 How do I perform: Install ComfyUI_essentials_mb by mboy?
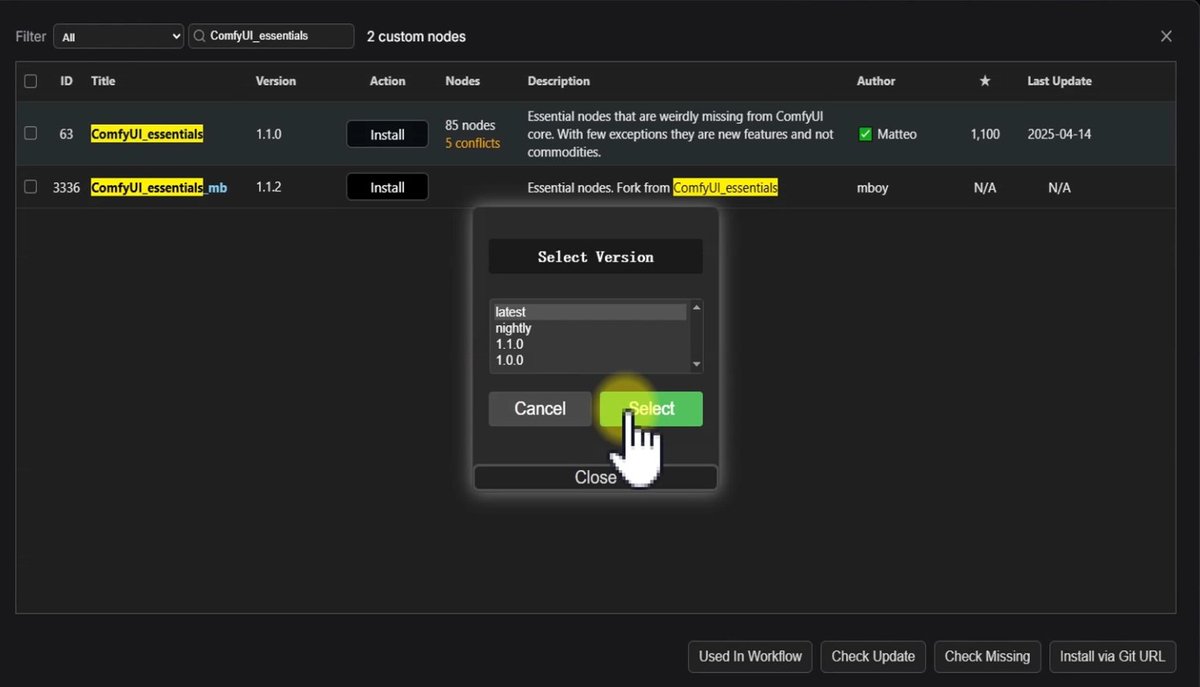coord(387,187)
